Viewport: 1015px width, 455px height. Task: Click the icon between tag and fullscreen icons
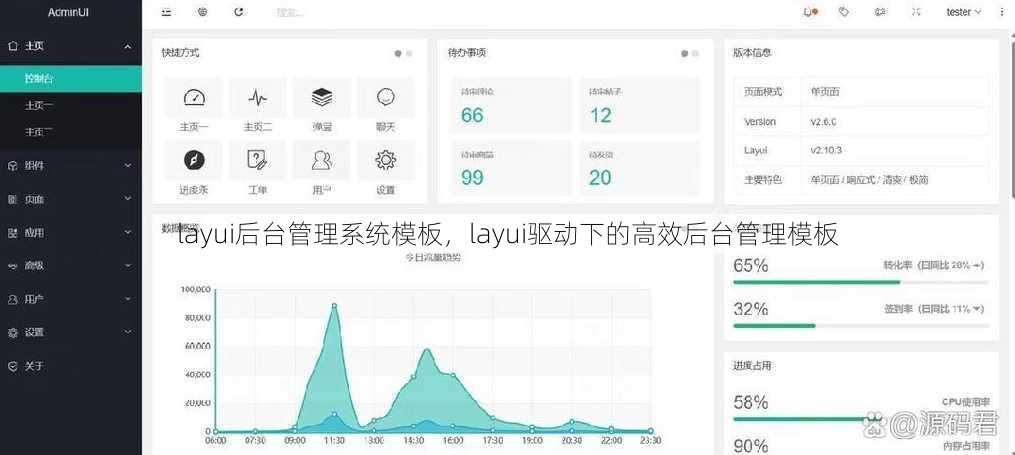[880, 12]
